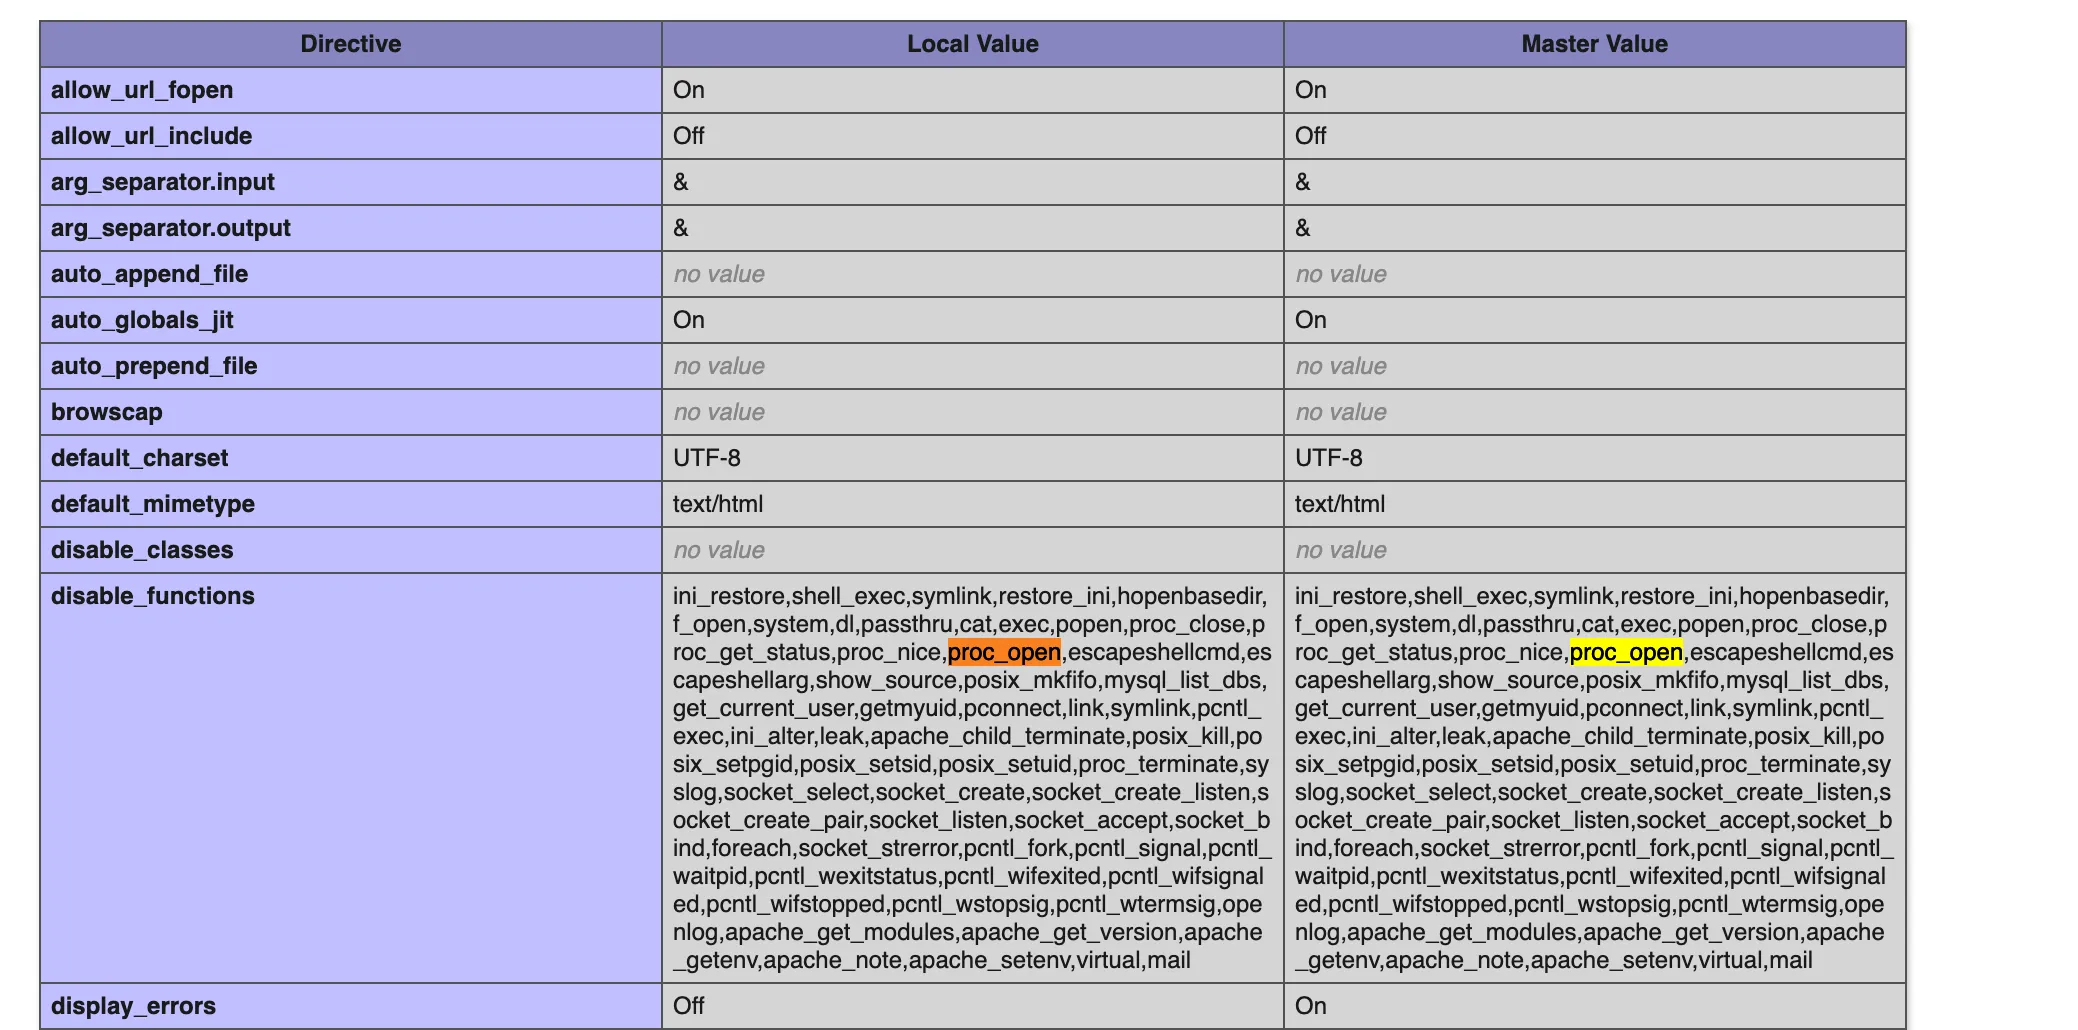The width and height of the screenshot is (2078, 1030).
Task: Click the auto_prepend_file directive
Action: (x=154, y=366)
